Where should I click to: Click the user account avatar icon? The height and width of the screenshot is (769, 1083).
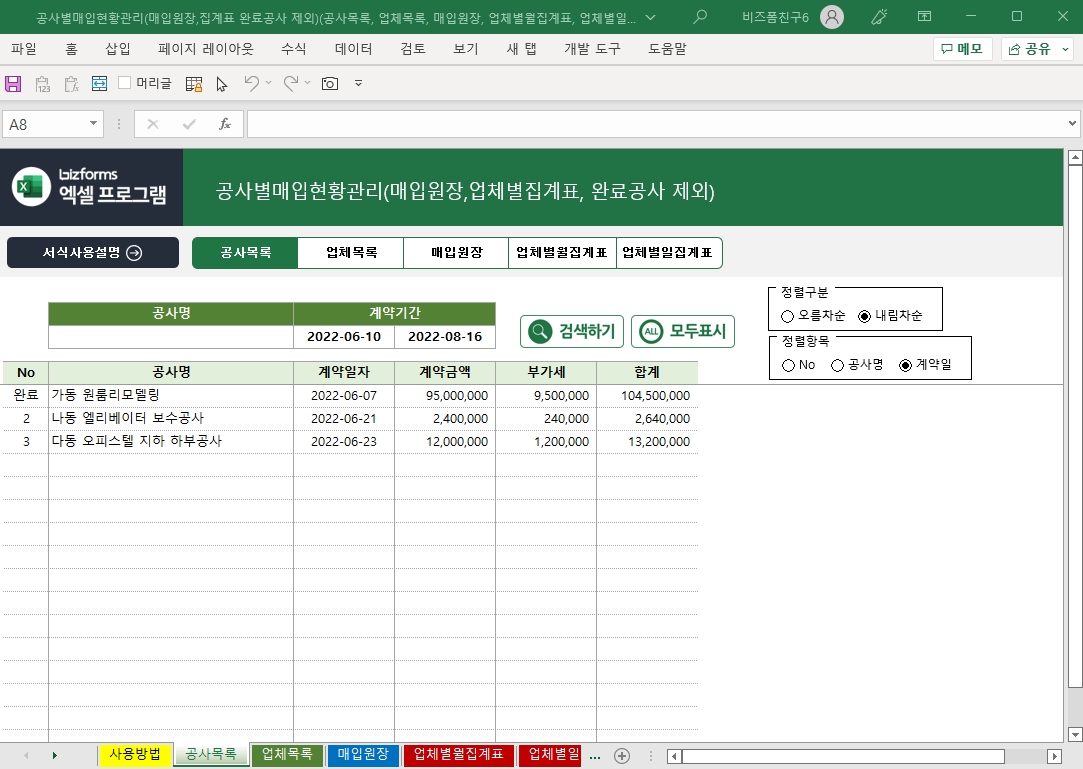tap(831, 17)
